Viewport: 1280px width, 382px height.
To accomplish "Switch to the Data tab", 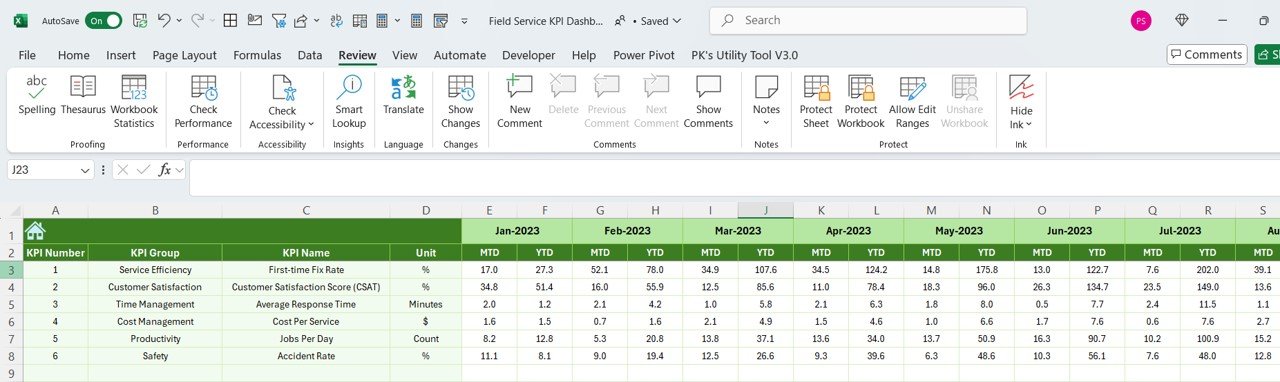I will coord(310,56).
